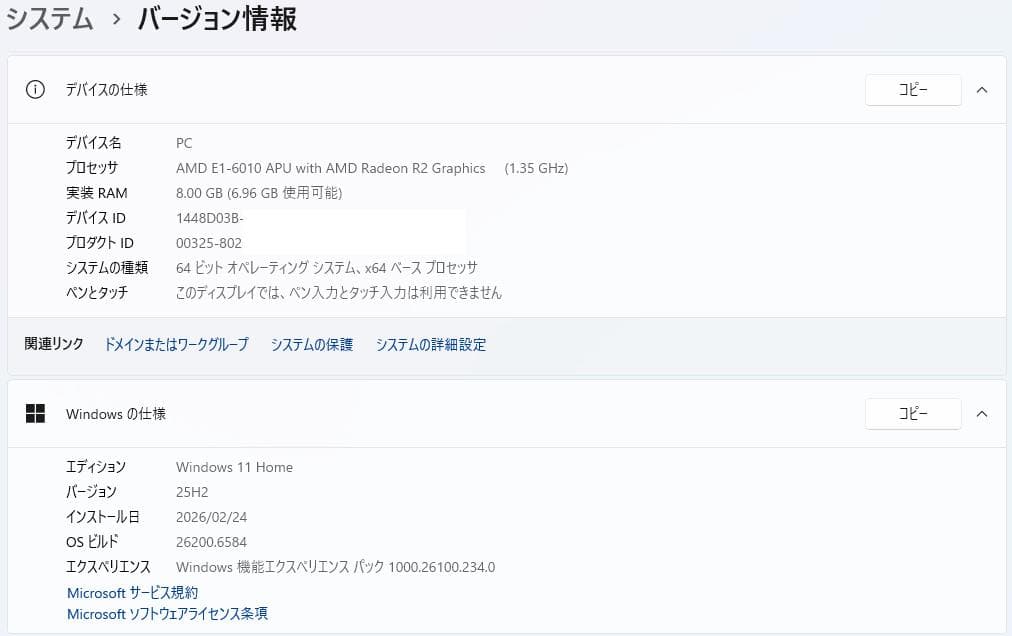Go back to システム in breadcrumb
This screenshot has height=636, width=1012.
pos(50,18)
